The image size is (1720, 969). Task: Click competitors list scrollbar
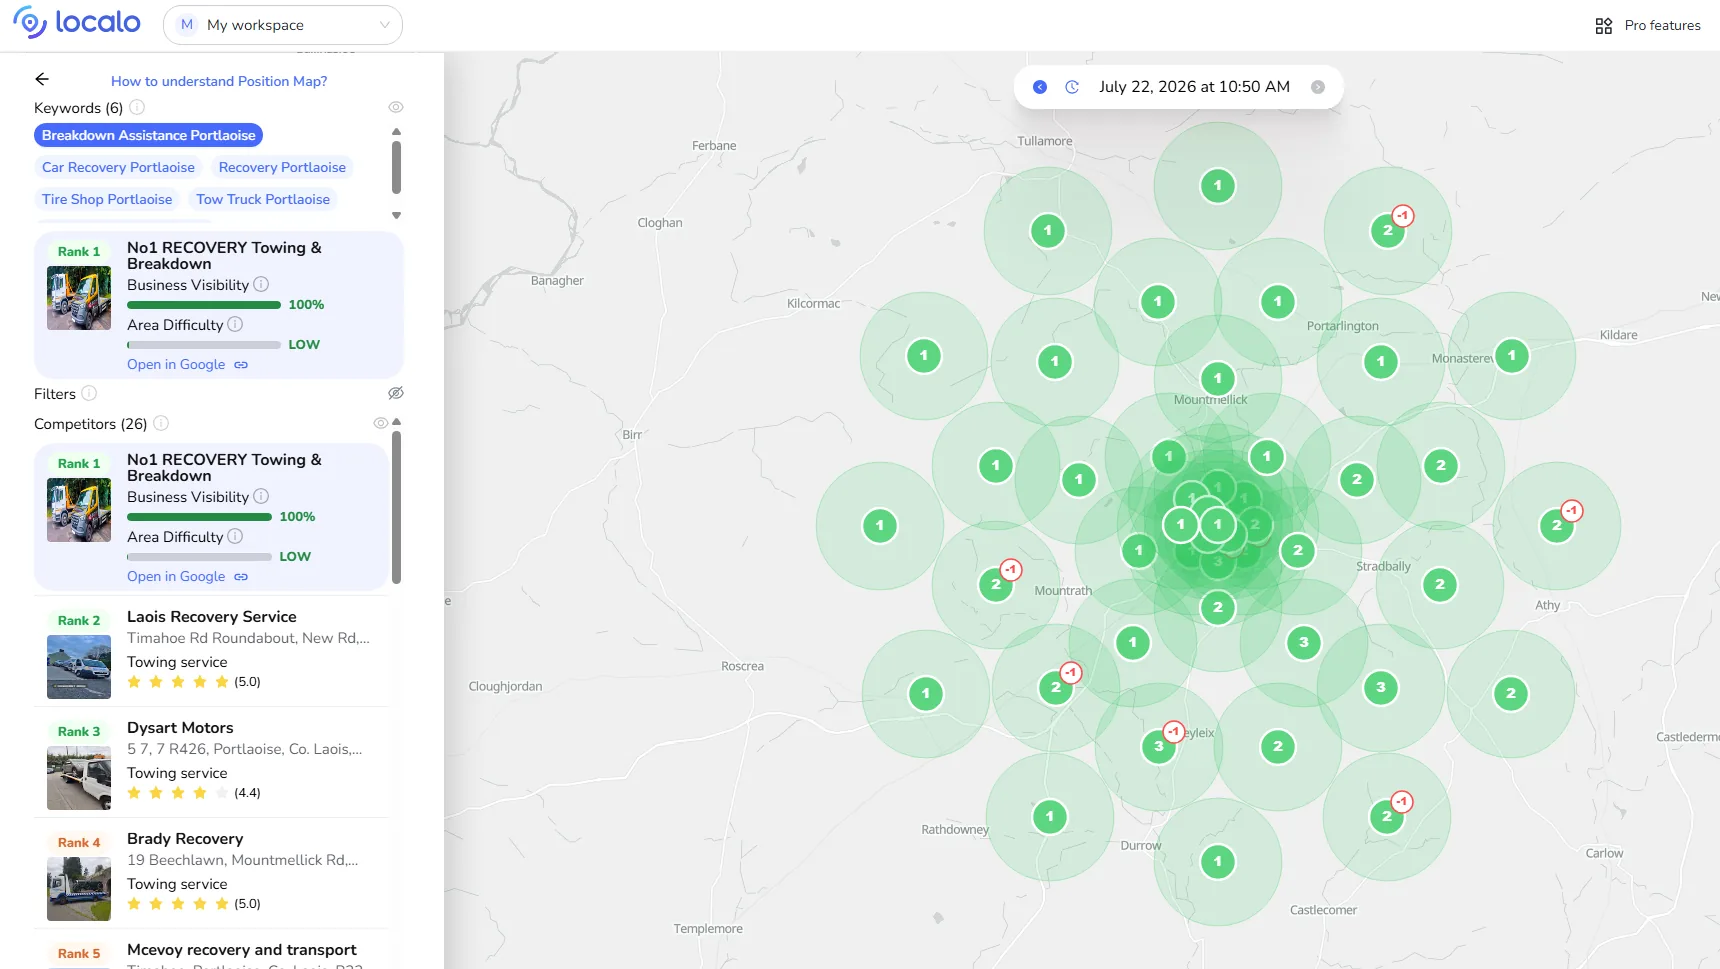396,507
